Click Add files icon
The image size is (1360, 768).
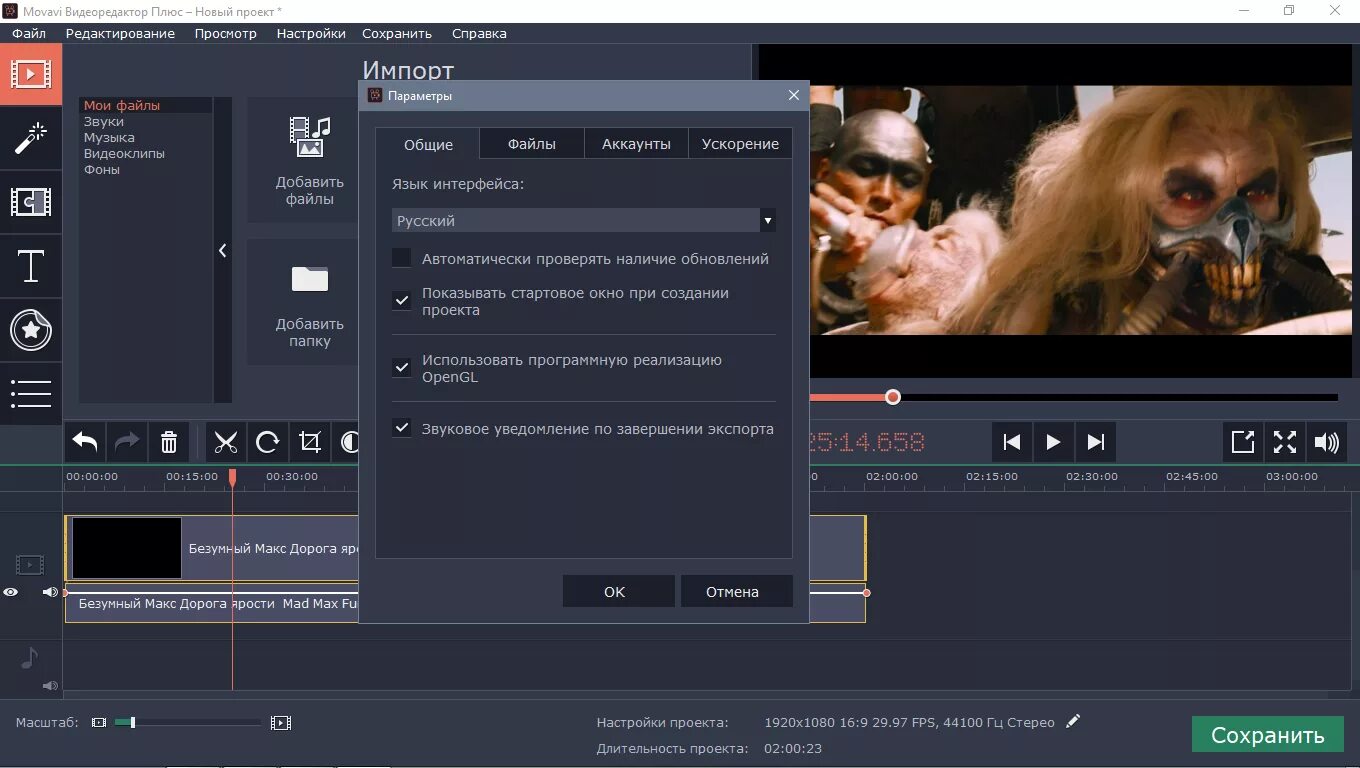coord(310,137)
